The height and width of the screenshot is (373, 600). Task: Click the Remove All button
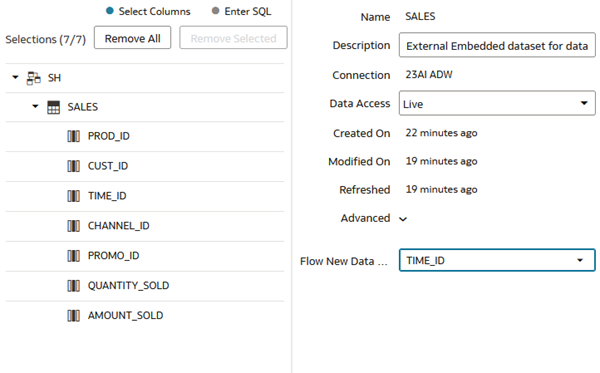pyautogui.click(x=132, y=38)
